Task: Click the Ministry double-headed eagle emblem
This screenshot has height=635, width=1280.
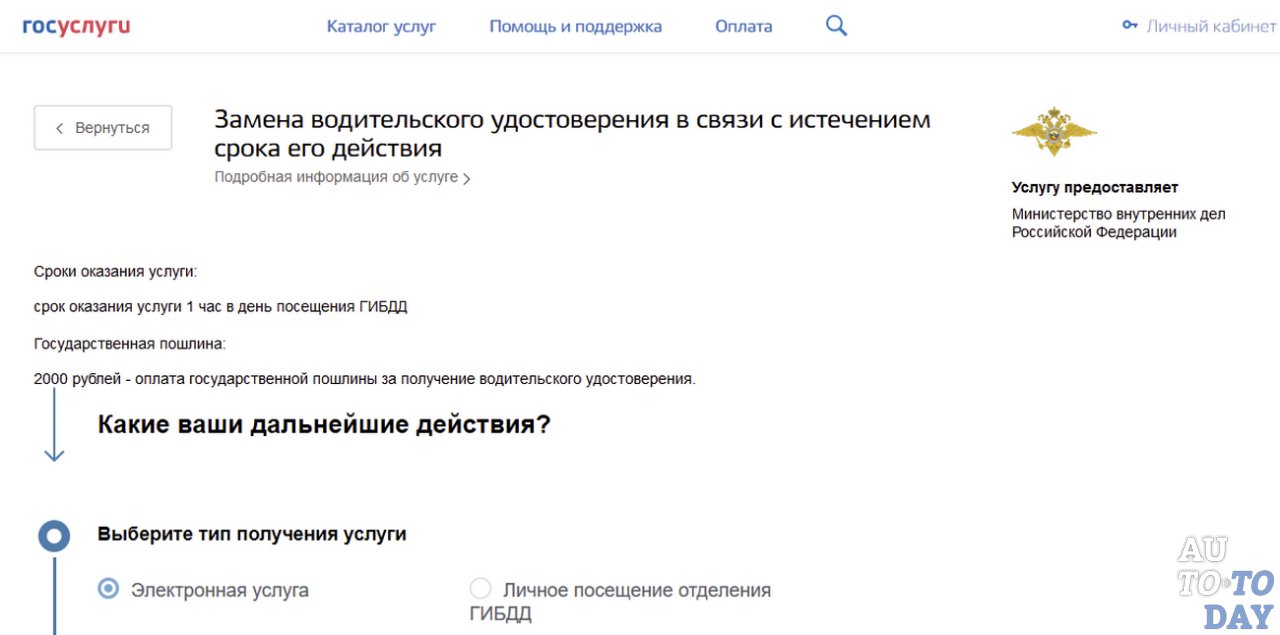Action: (1053, 131)
